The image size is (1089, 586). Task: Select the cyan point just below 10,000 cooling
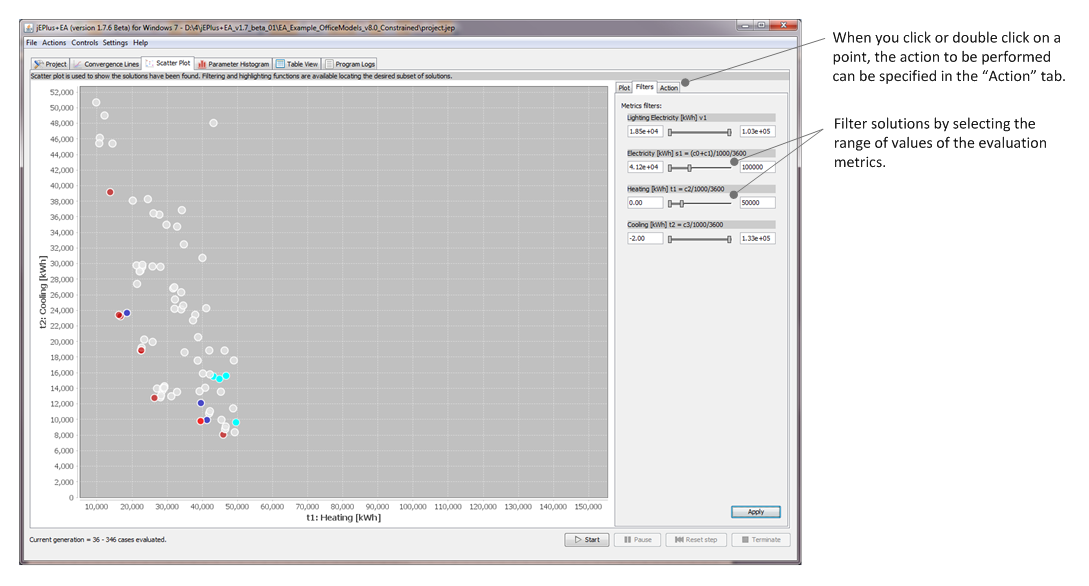coord(236,422)
